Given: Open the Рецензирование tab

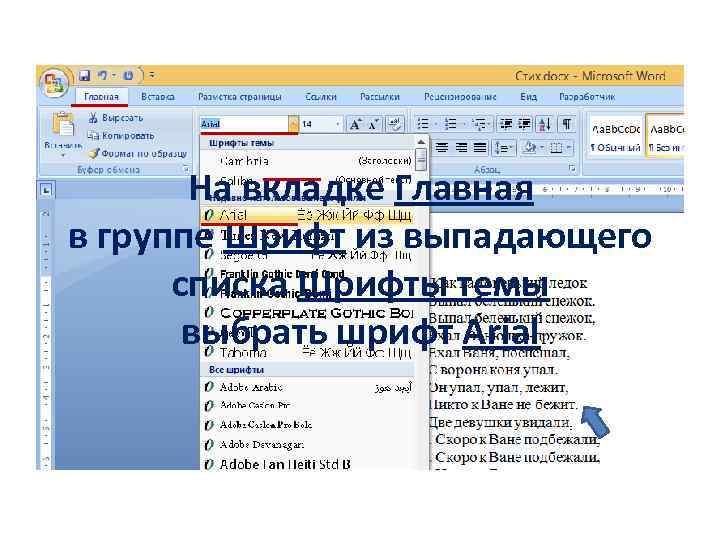Looking at the screenshot, I should (x=460, y=97).
